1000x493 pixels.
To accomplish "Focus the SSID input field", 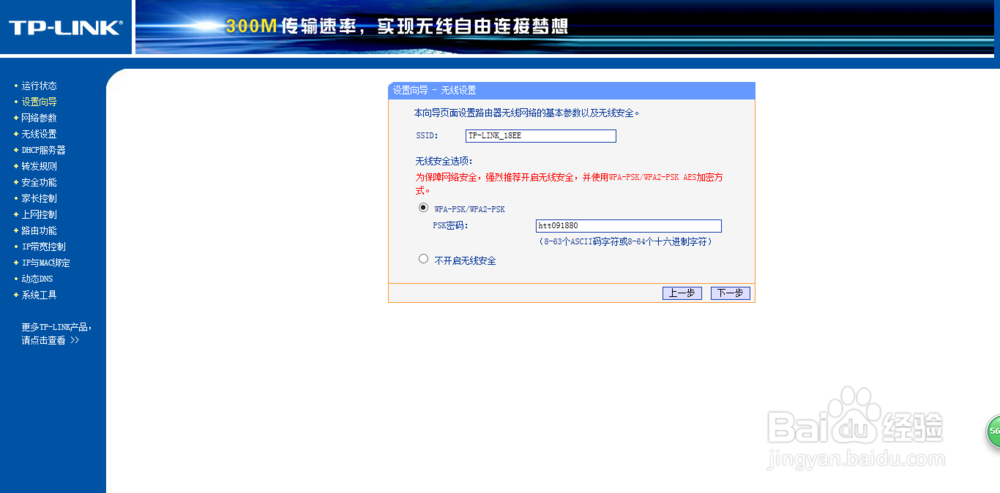I will [x=541, y=136].
